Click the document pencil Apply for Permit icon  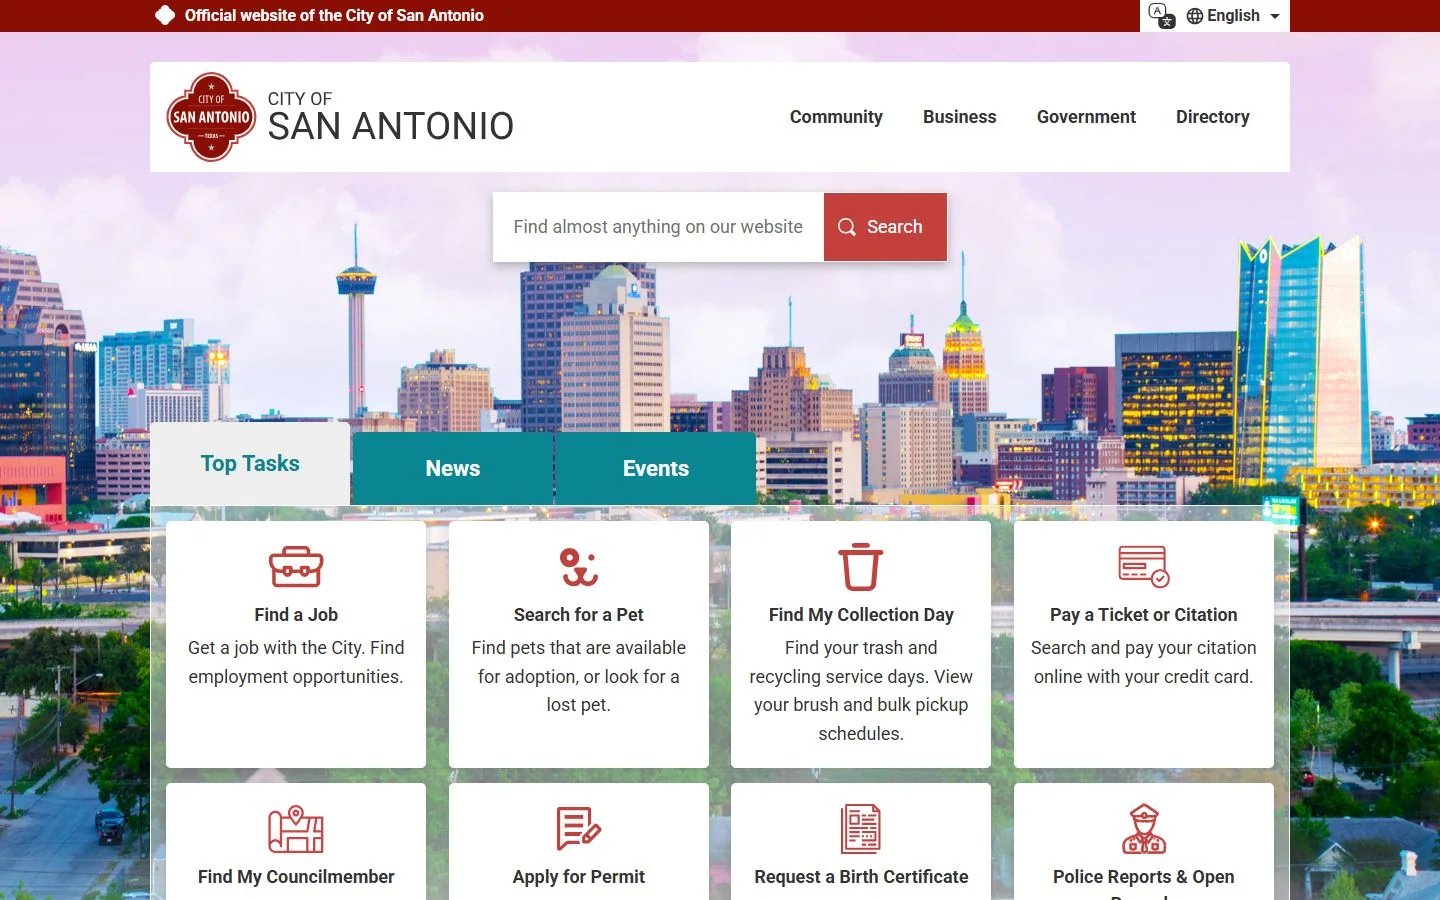(579, 829)
